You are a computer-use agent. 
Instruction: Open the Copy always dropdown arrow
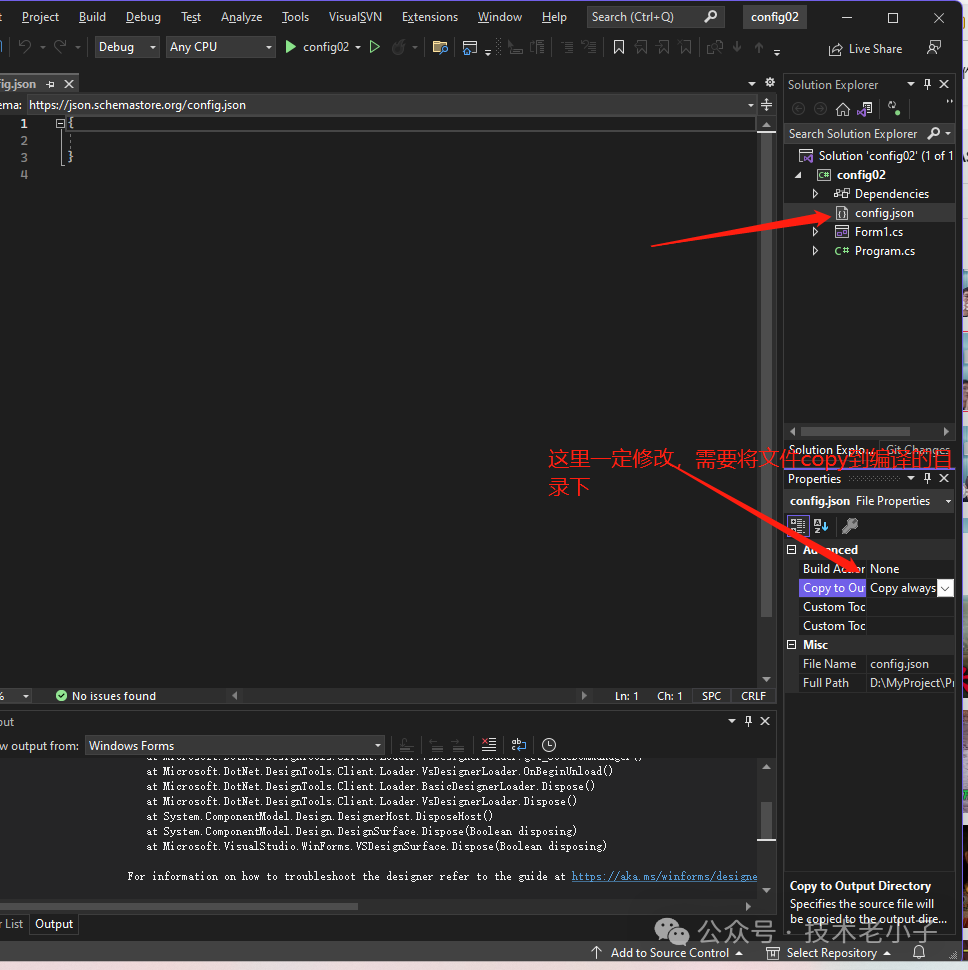pos(945,588)
